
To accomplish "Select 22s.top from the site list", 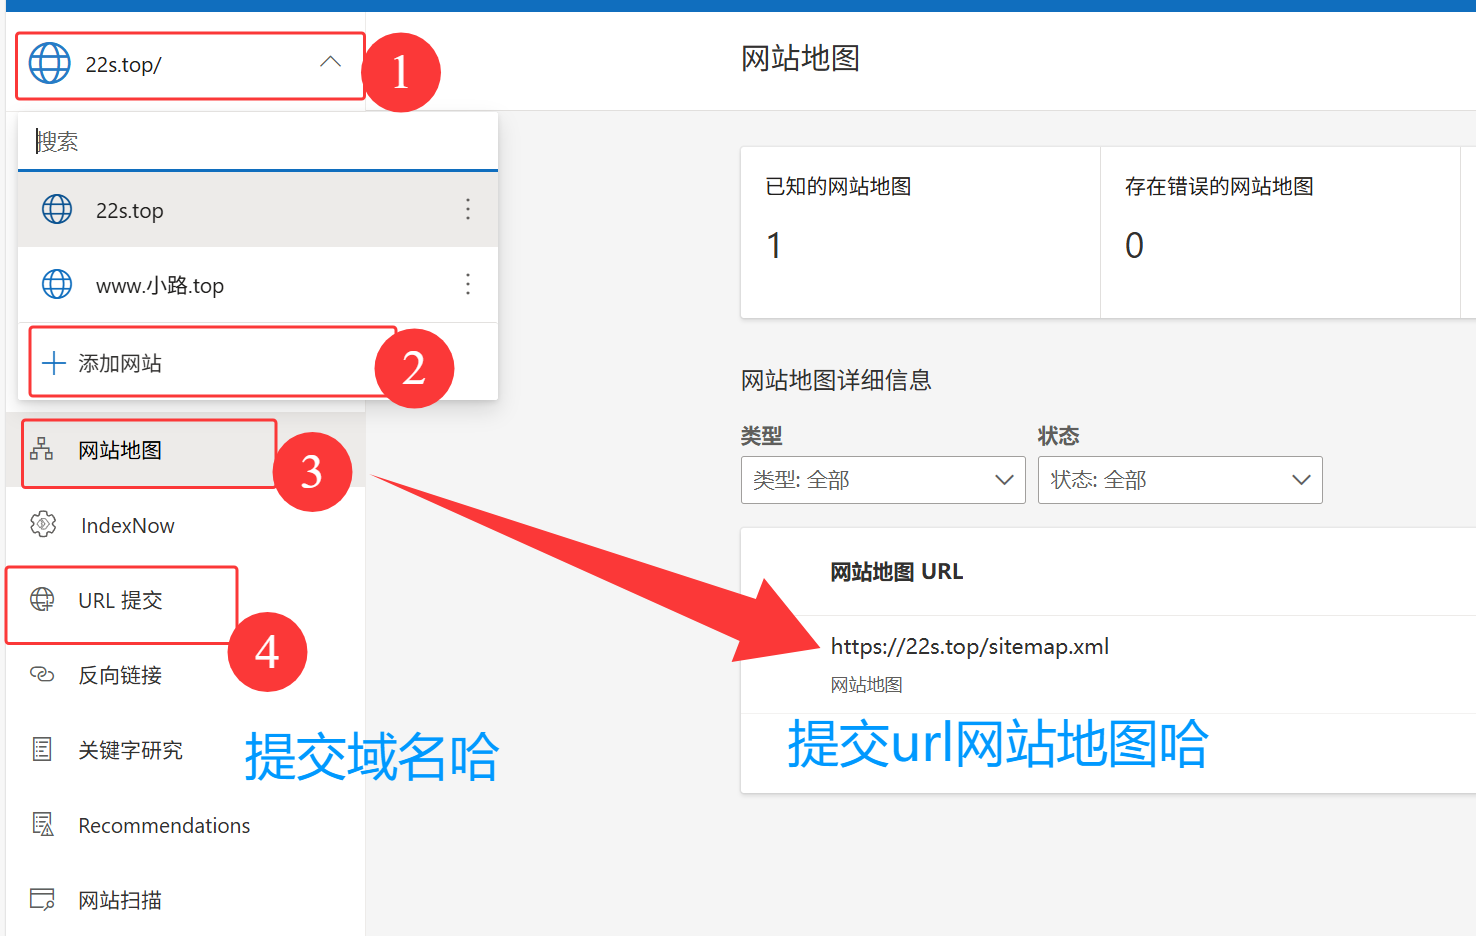I will tap(258, 210).
